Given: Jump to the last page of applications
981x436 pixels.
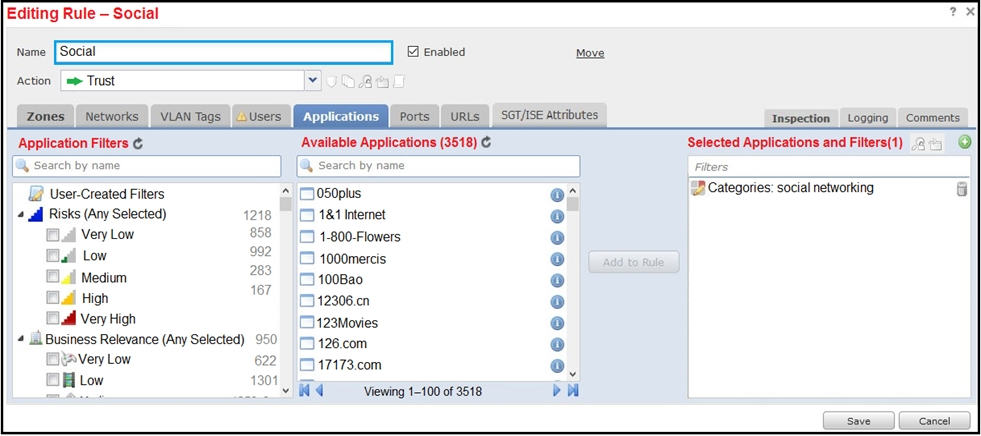Looking at the screenshot, I should (573, 391).
